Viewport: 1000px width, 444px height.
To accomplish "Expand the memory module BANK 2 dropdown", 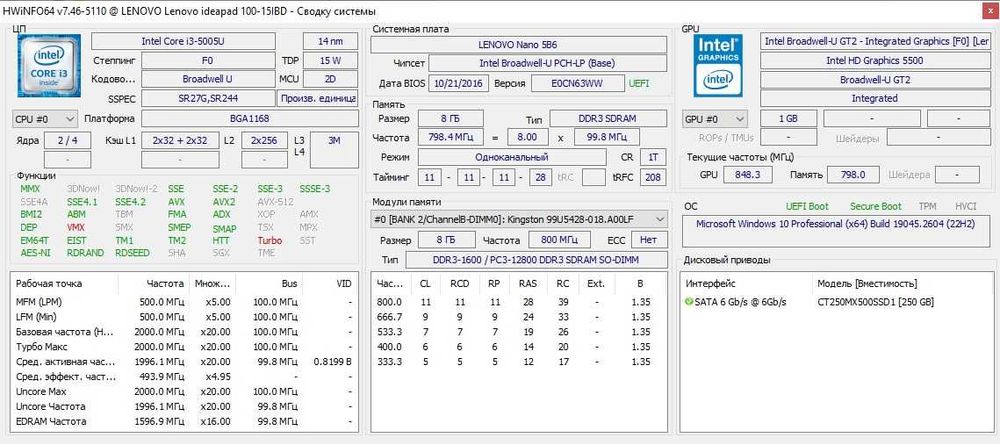I will tap(518, 219).
